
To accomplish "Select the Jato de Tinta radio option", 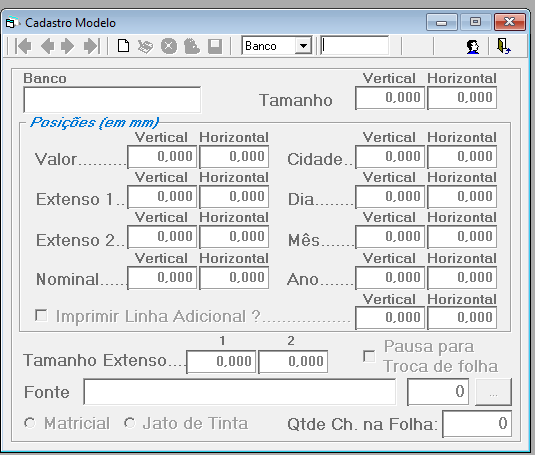I will [x=130, y=423].
